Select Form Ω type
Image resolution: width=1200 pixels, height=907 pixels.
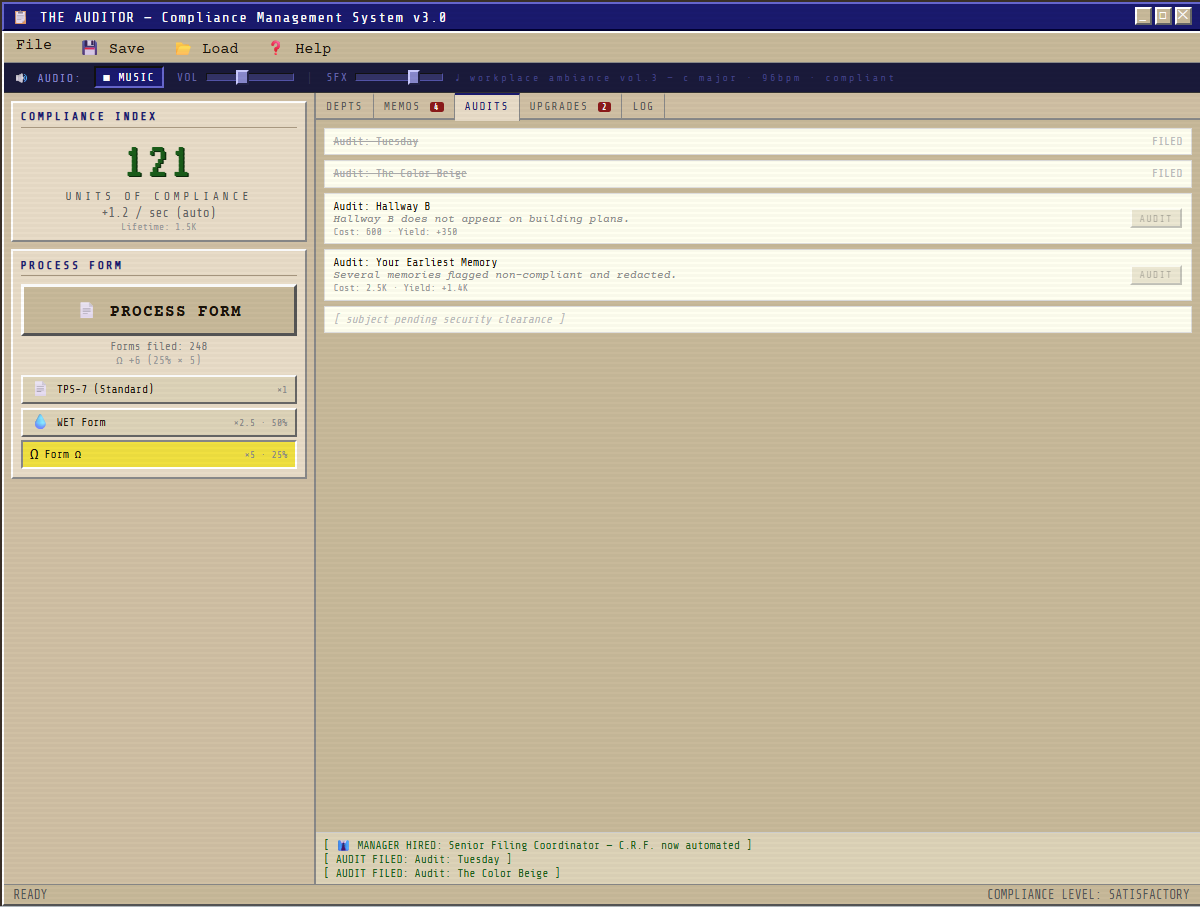[159, 454]
